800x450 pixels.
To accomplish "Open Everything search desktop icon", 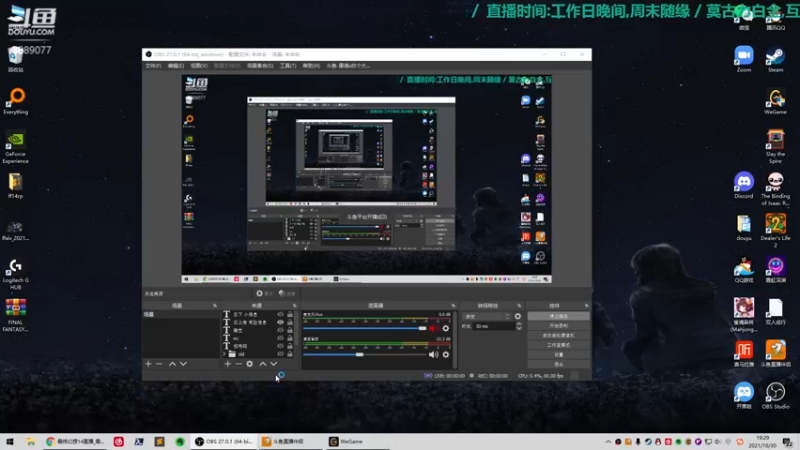I will [16, 101].
